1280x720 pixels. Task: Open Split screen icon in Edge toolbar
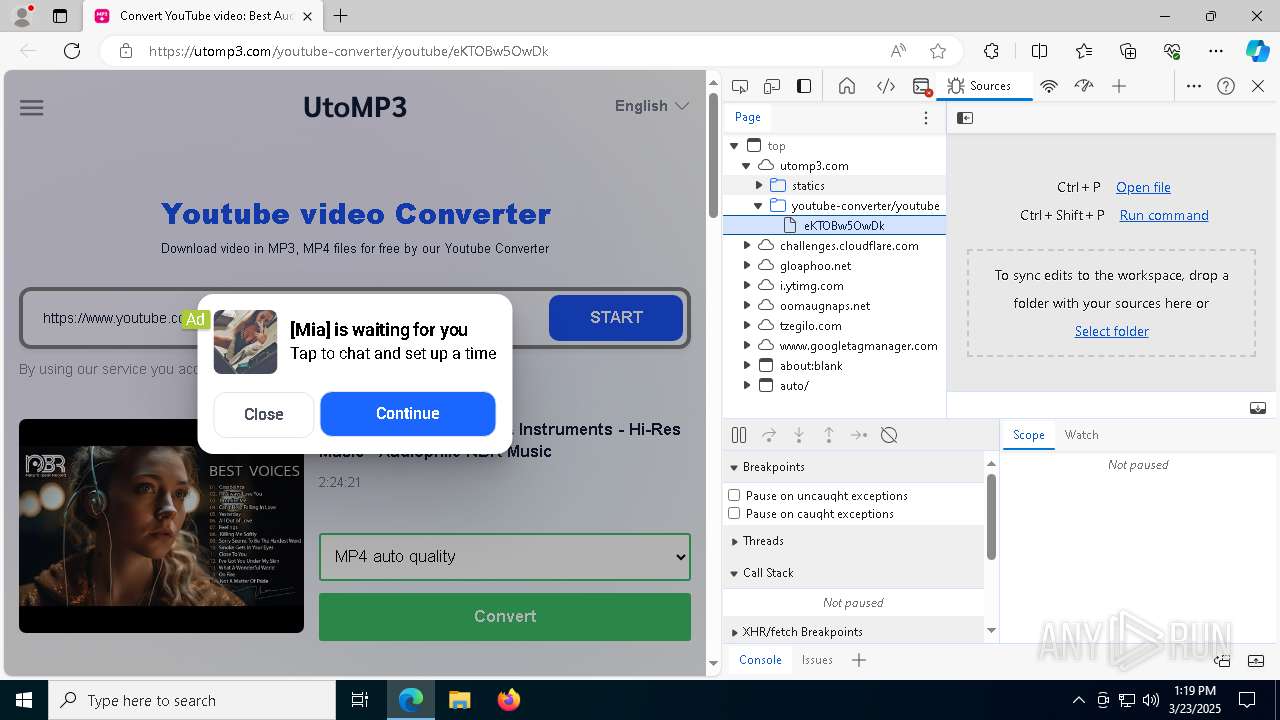1039,51
